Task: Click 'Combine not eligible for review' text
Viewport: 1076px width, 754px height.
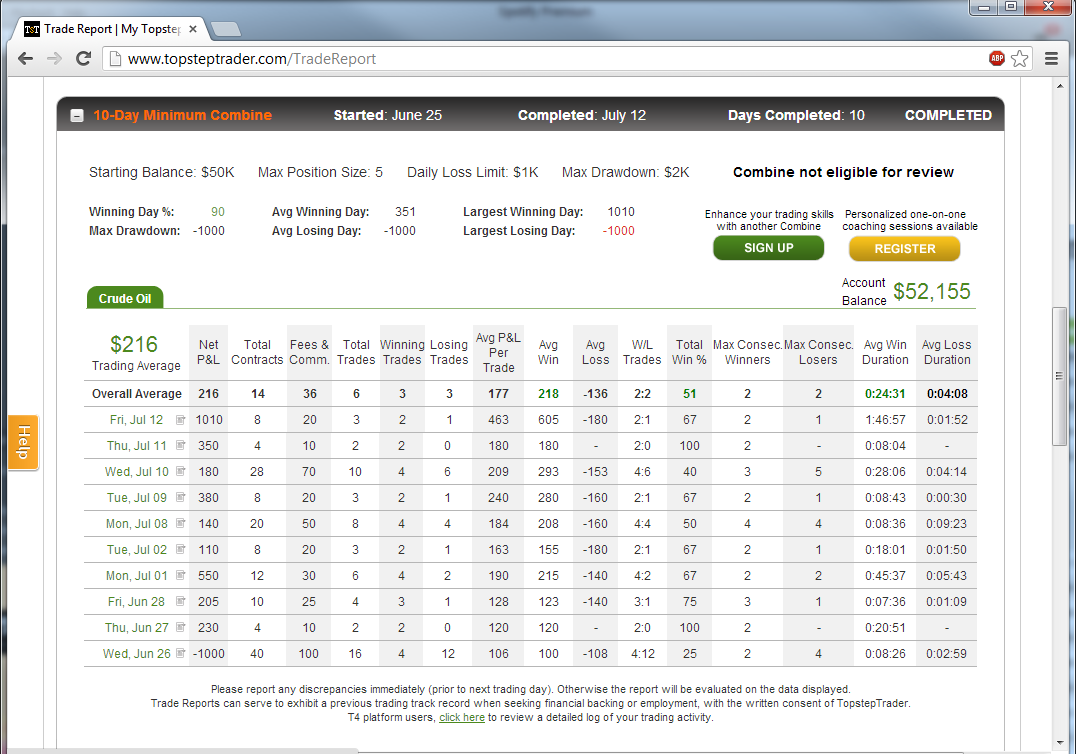Action: click(x=843, y=172)
